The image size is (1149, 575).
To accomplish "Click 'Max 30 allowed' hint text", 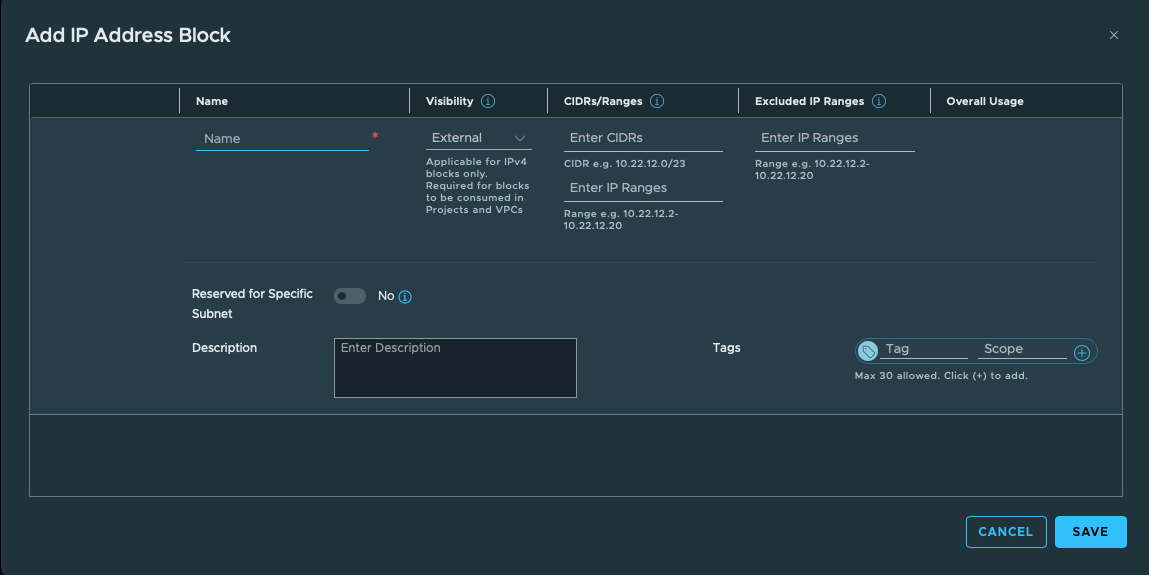I will tap(941, 376).
